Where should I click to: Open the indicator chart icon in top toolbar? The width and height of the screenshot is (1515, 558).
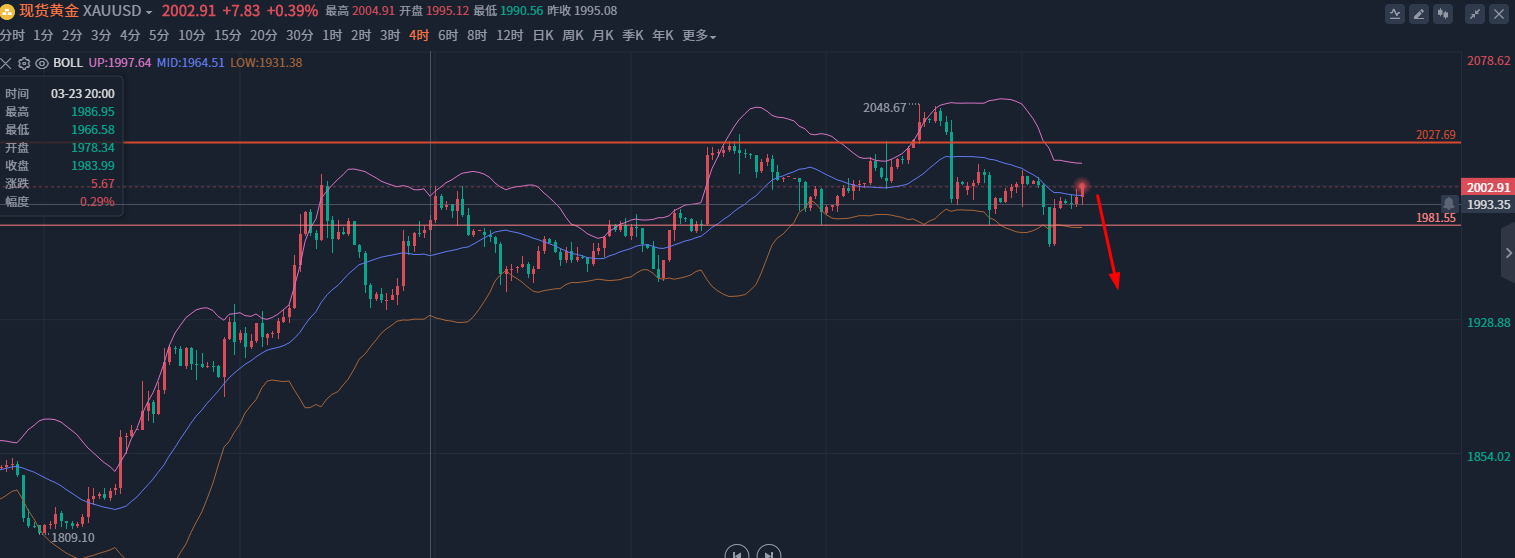coord(1395,14)
